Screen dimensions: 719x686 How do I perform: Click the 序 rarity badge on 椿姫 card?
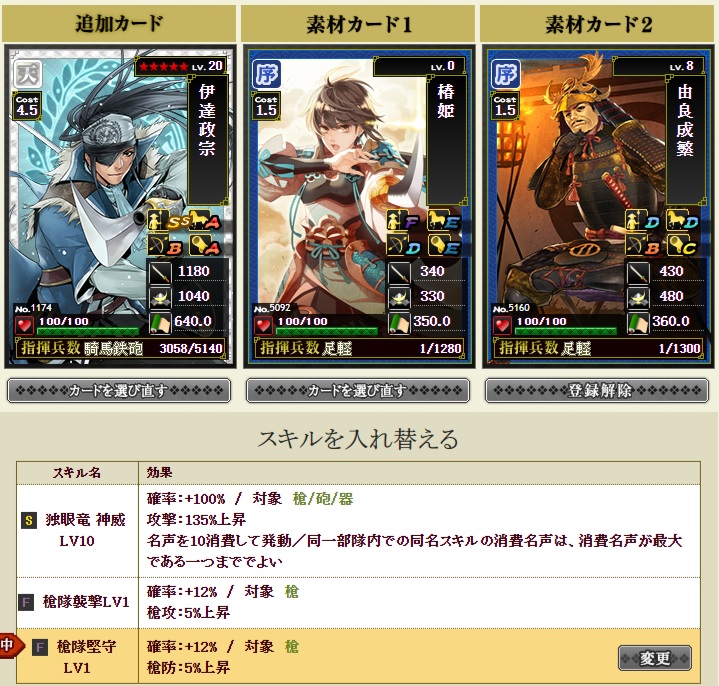[266, 73]
